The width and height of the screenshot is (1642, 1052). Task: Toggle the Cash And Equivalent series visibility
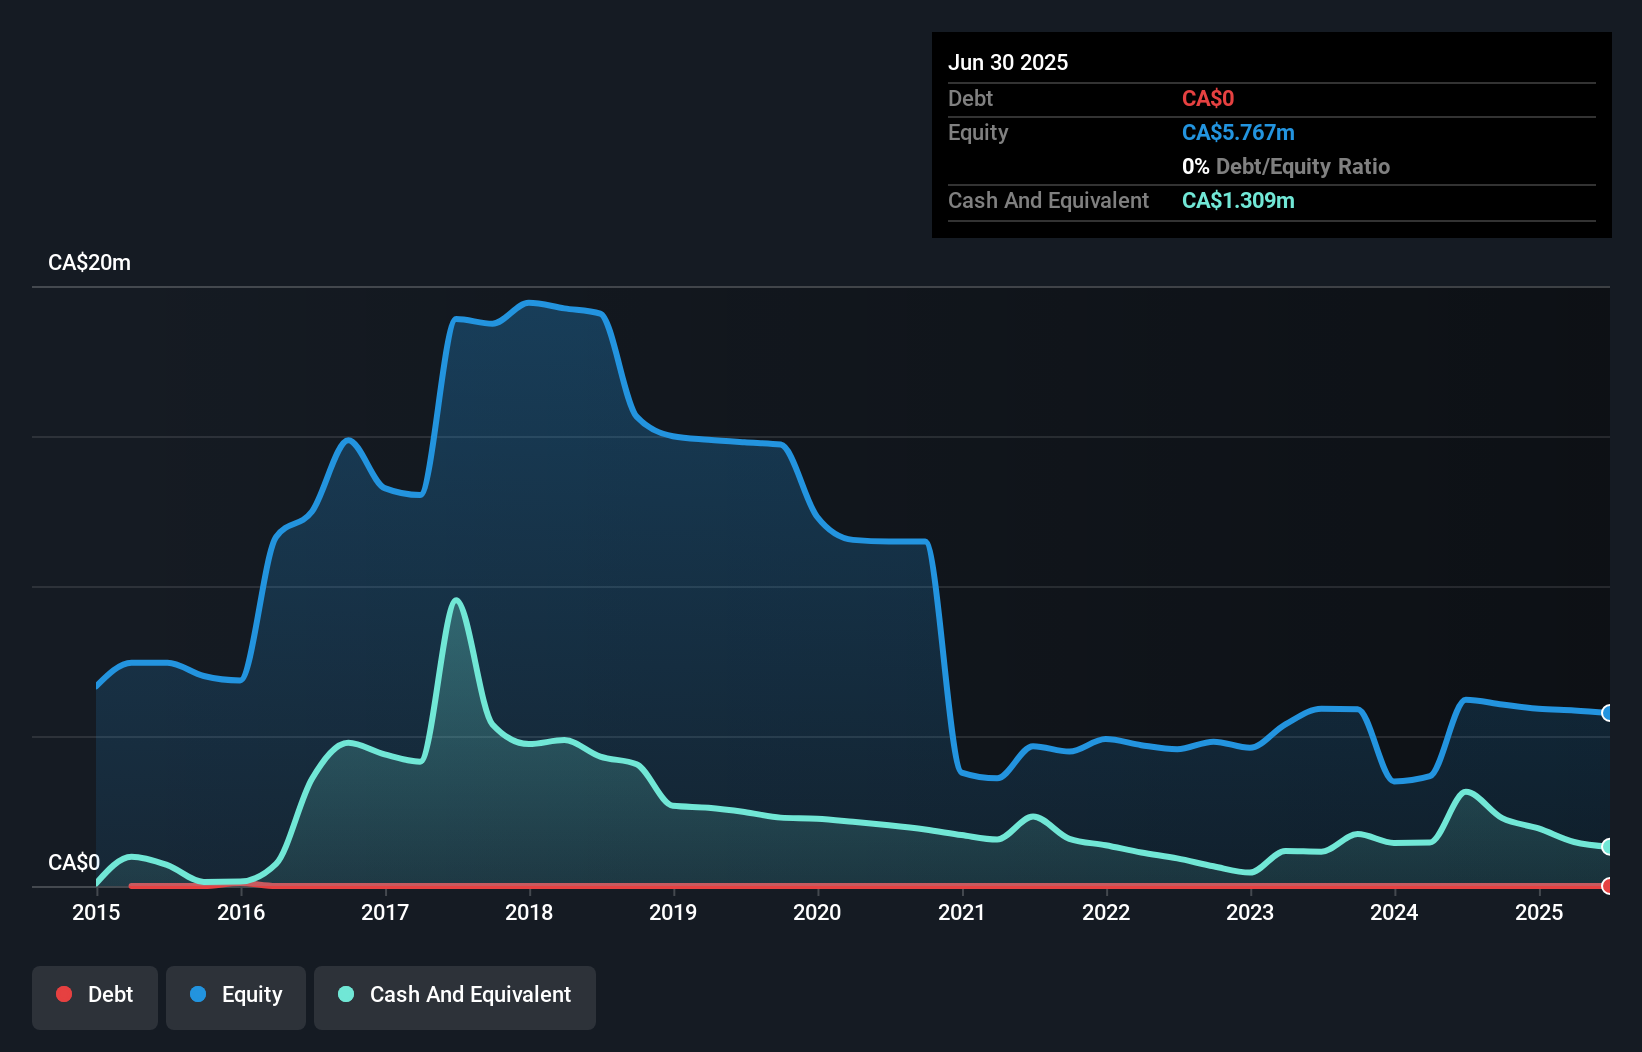point(455,995)
